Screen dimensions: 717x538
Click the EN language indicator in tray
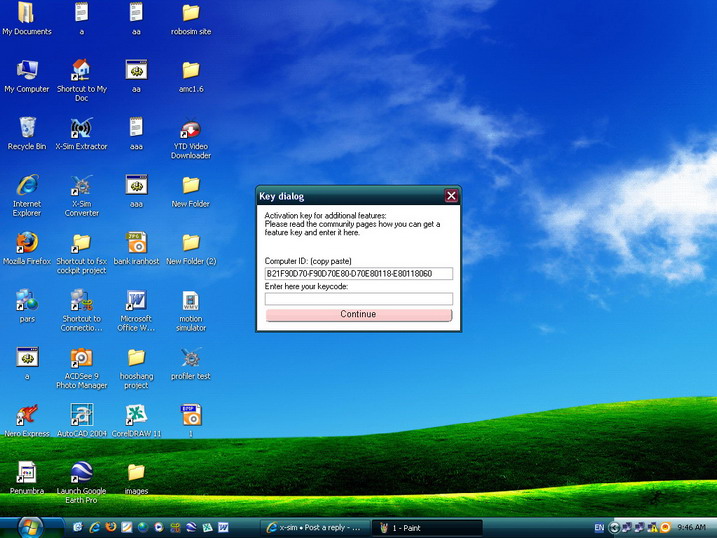(x=599, y=527)
